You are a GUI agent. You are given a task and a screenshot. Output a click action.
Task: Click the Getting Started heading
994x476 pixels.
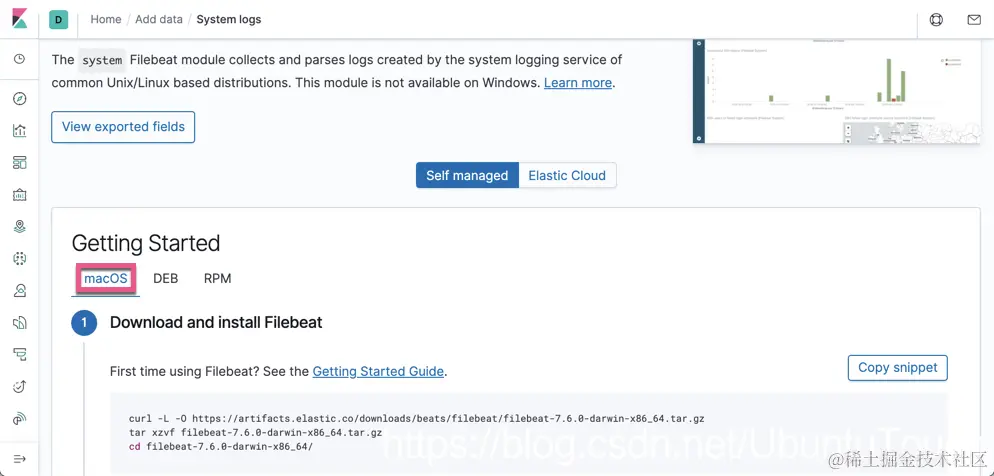[x=146, y=243]
